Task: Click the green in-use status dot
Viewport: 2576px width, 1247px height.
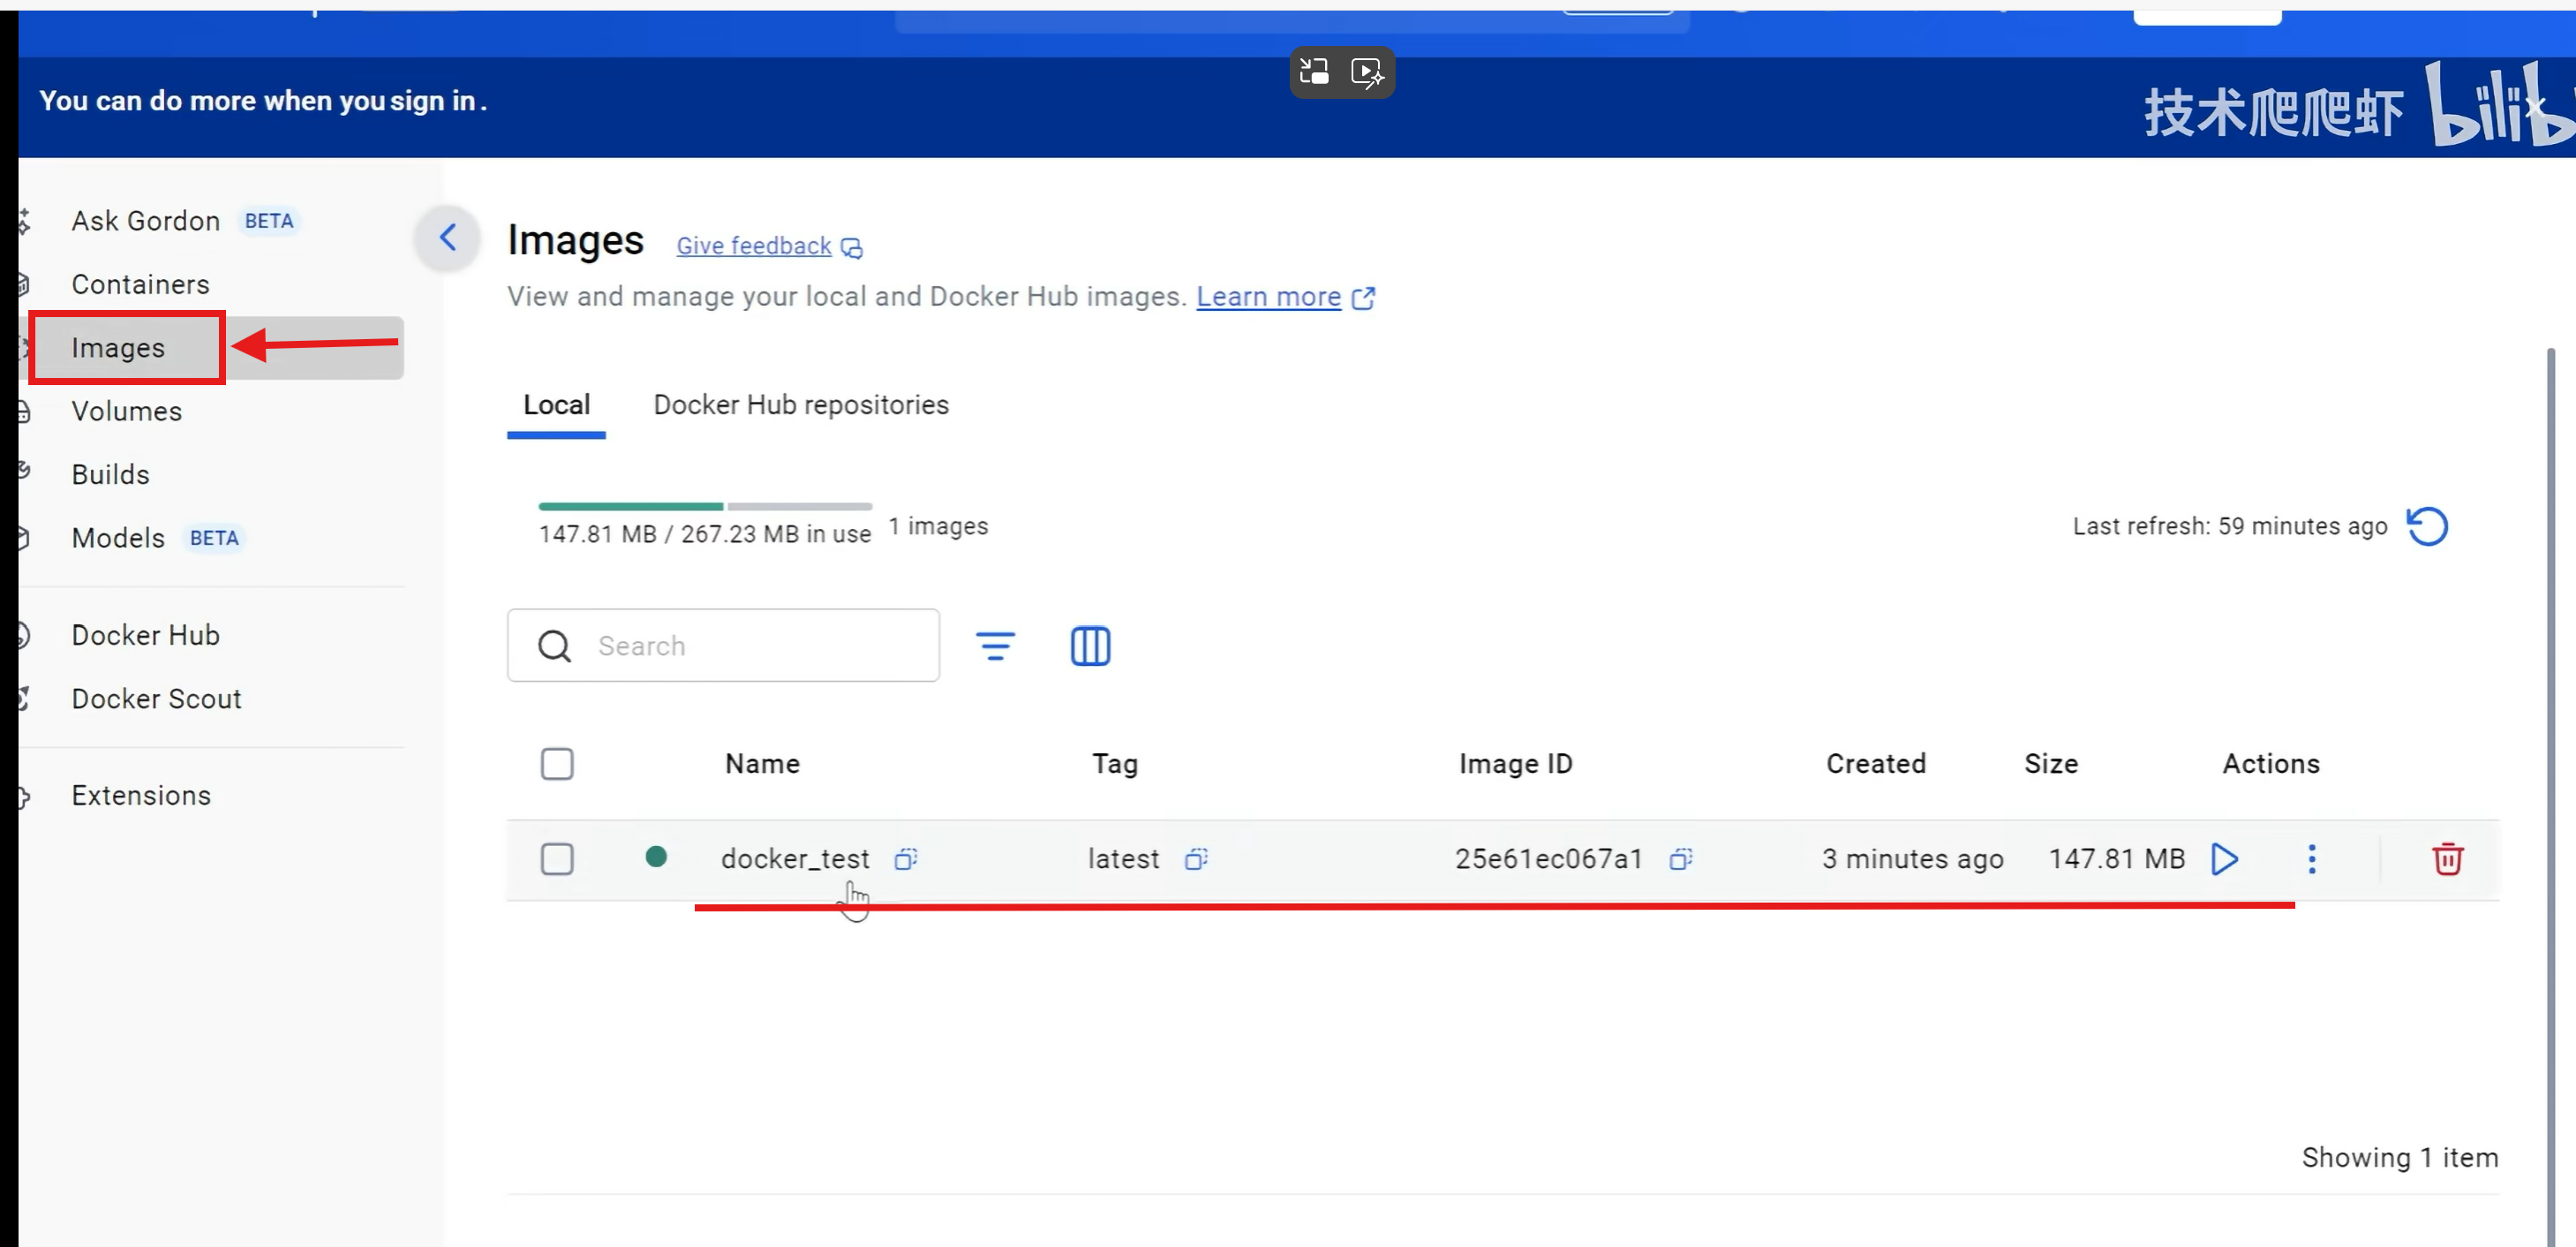Action: [x=656, y=857]
